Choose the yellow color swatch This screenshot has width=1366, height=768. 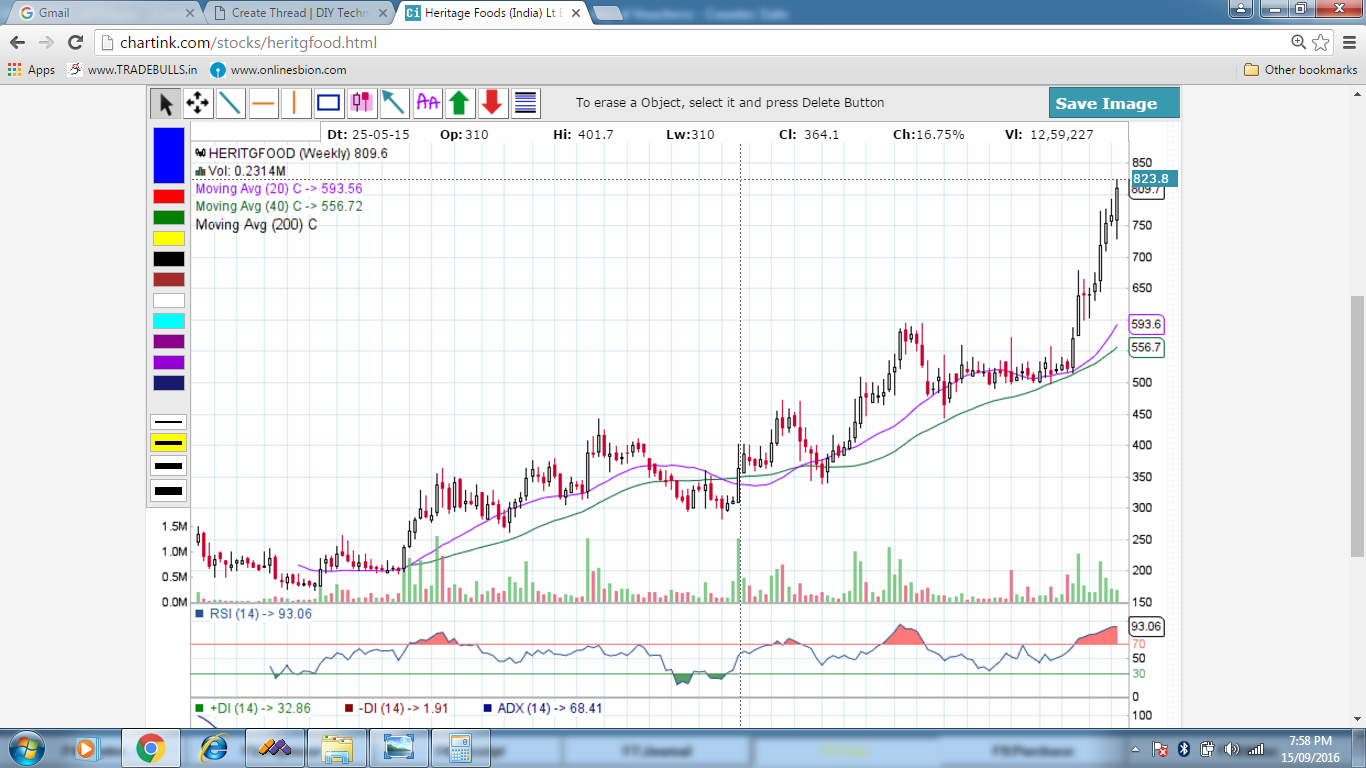(169, 238)
